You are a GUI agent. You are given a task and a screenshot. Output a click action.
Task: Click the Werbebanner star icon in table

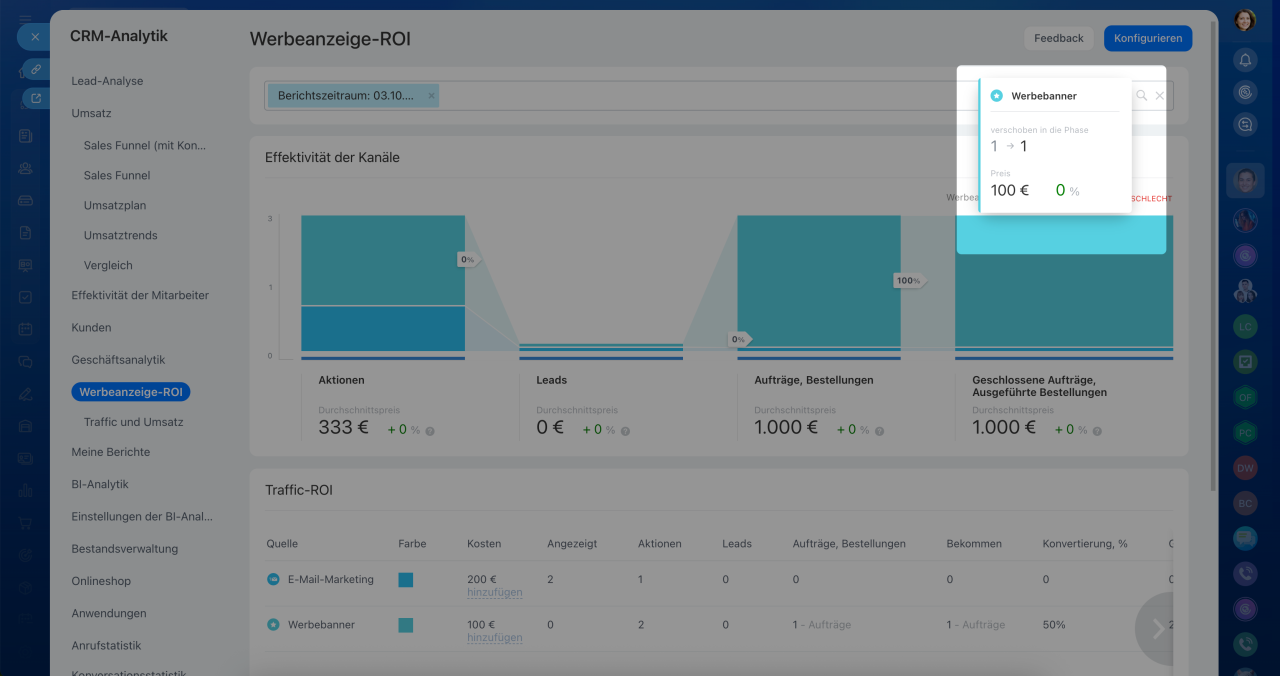(x=273, y=625)
